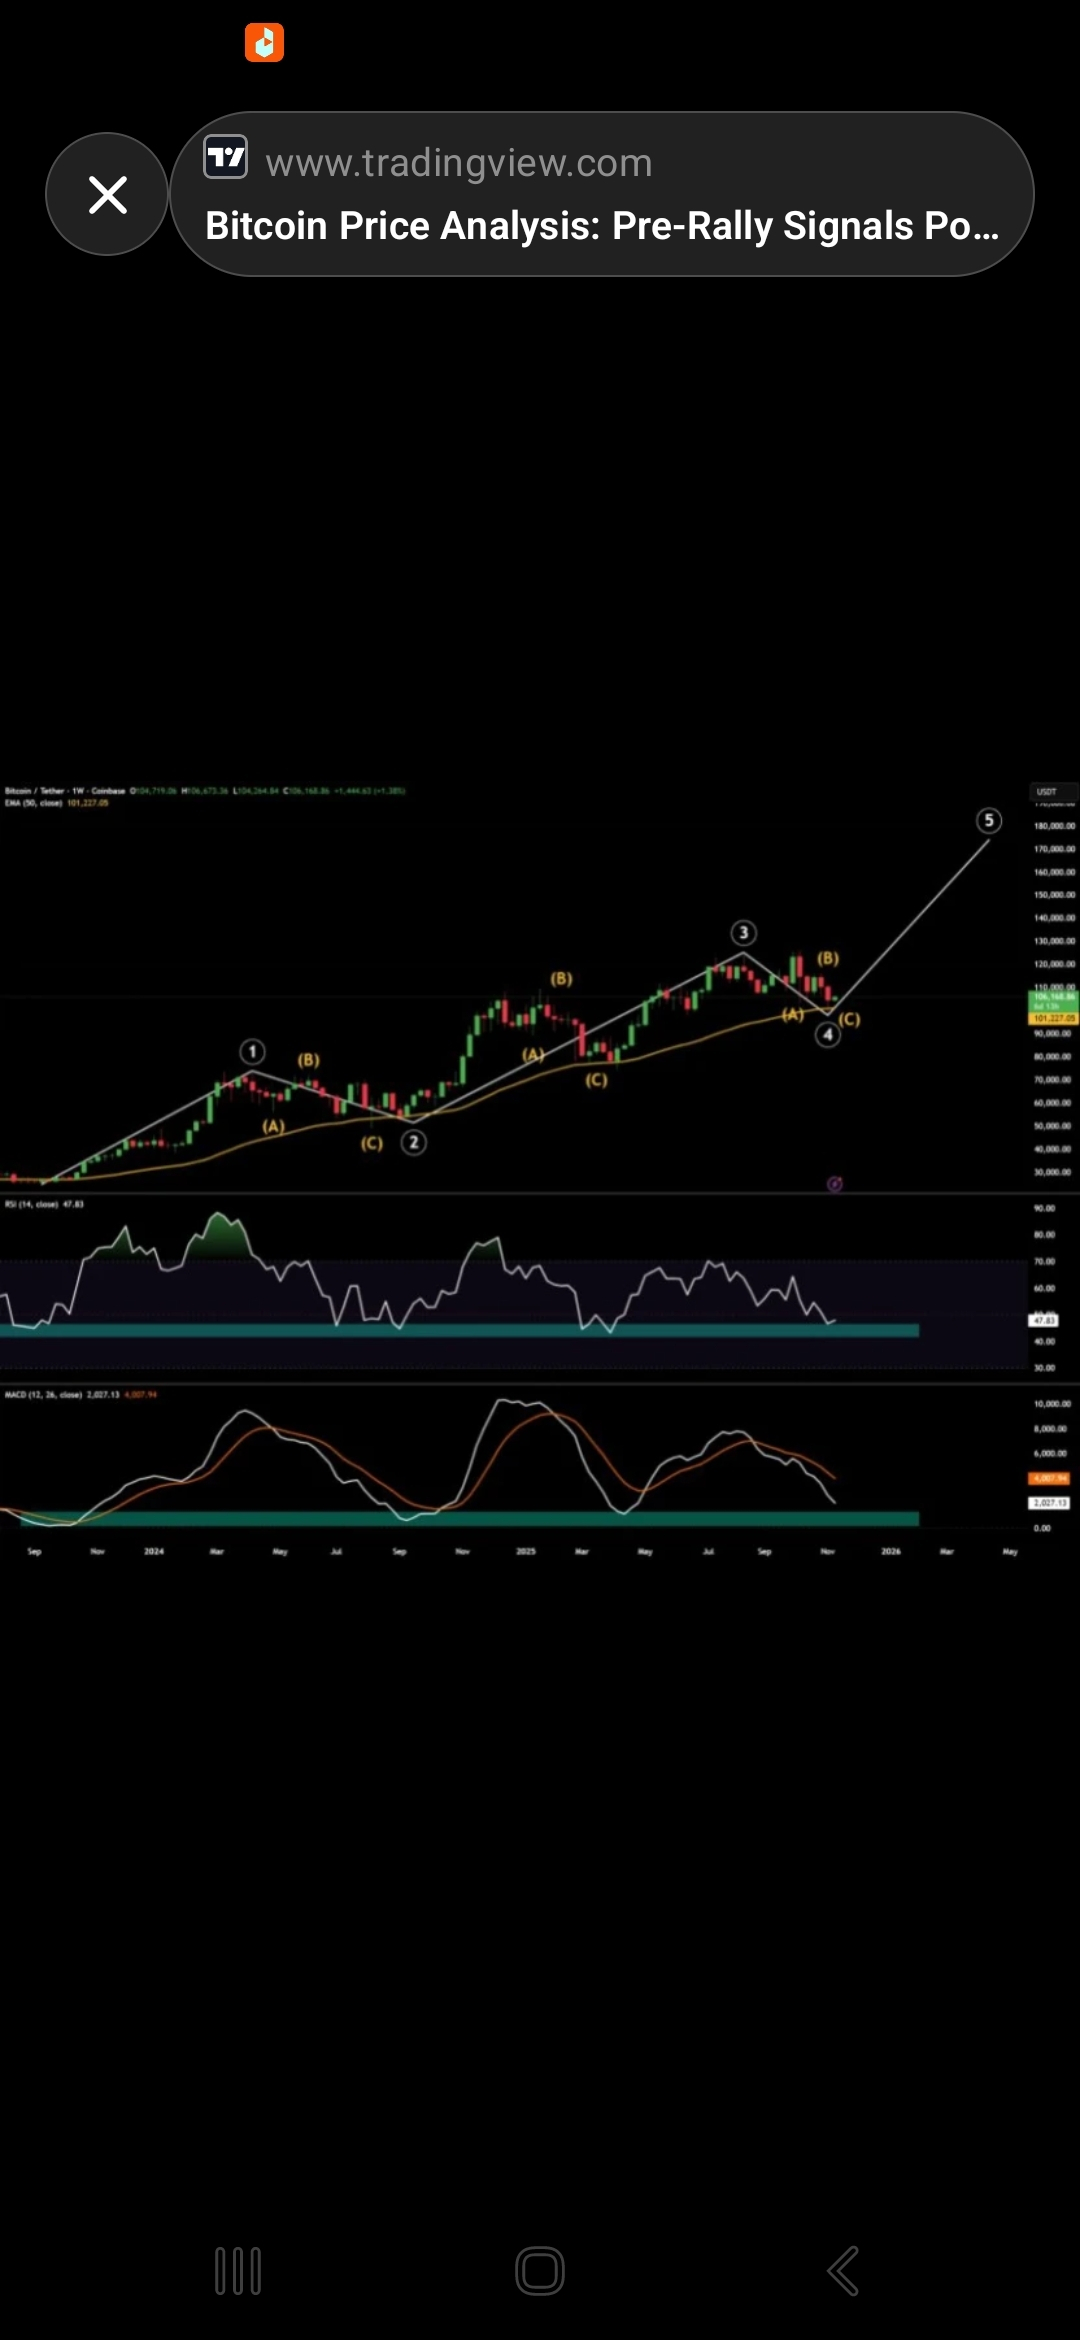Go to home via navigation bar button
Viewport: 1080px width, 2340px height.
540,2271
